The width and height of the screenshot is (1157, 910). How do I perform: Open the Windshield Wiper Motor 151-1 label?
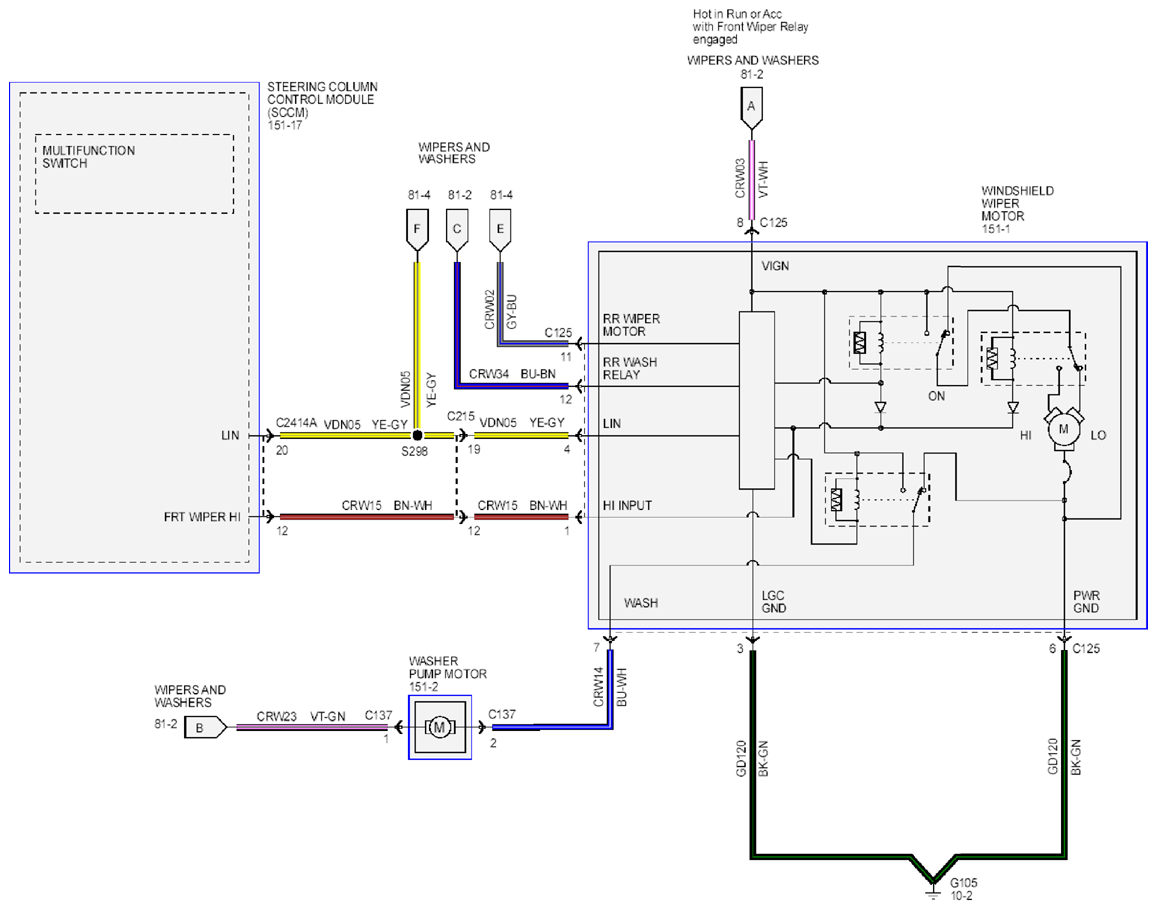point(1017,210)
